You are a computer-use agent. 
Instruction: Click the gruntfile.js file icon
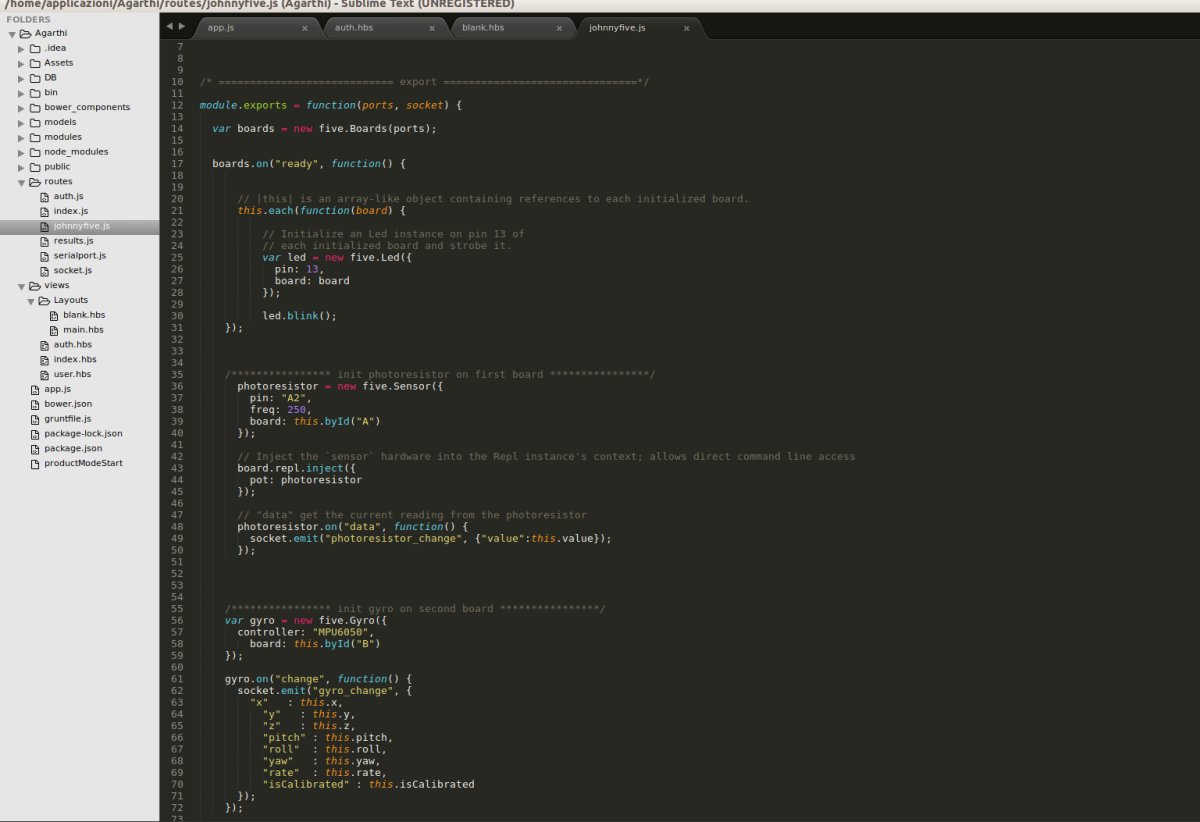pyautogui.click(x=35, y=419)
